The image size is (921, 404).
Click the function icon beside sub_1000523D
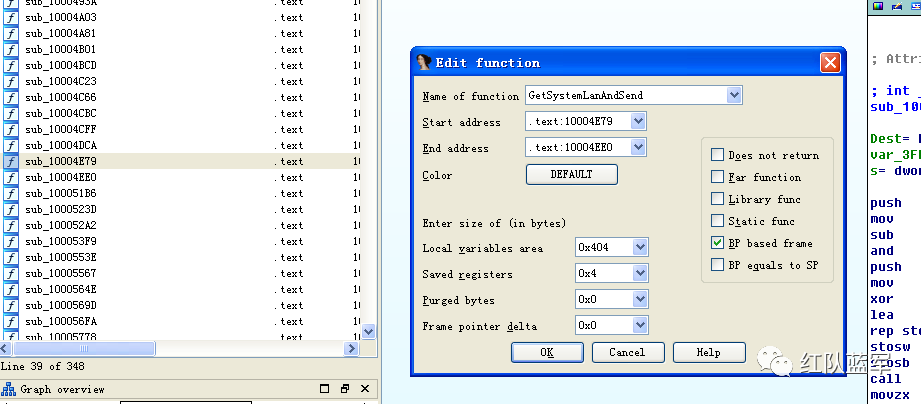(11, 210)
